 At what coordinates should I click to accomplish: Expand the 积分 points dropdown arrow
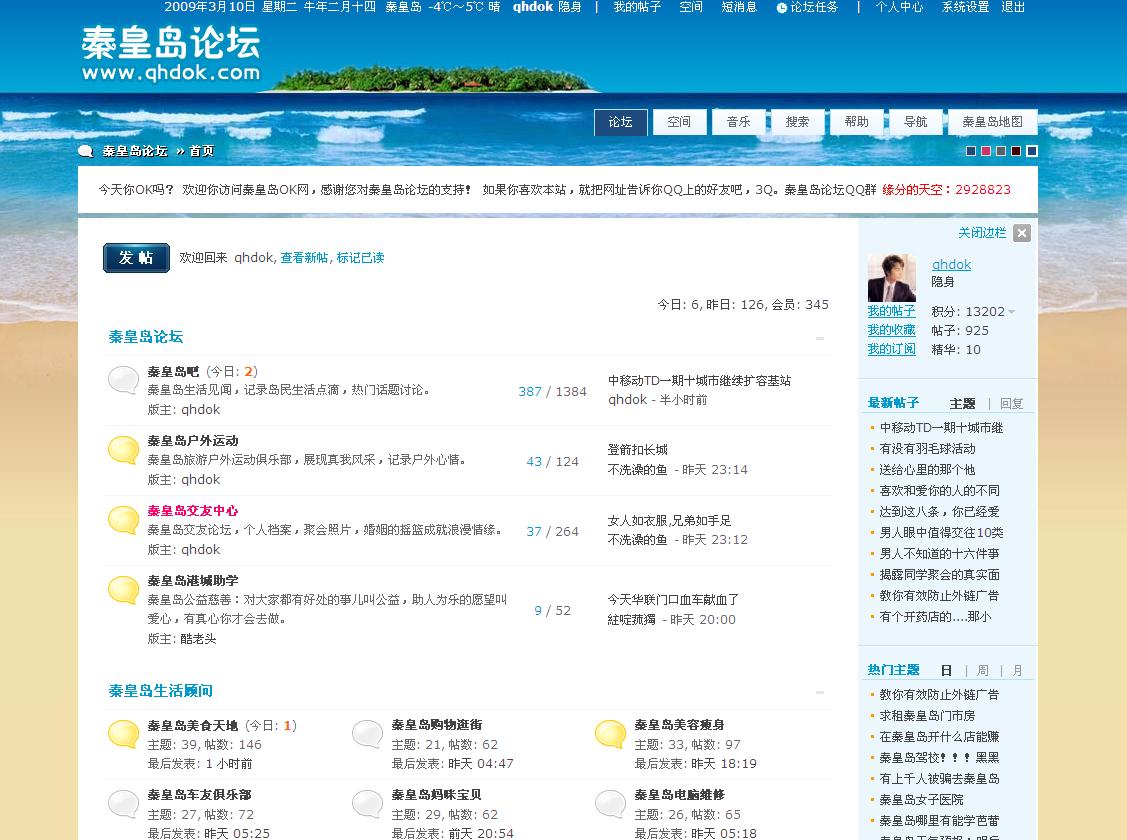1012,312
